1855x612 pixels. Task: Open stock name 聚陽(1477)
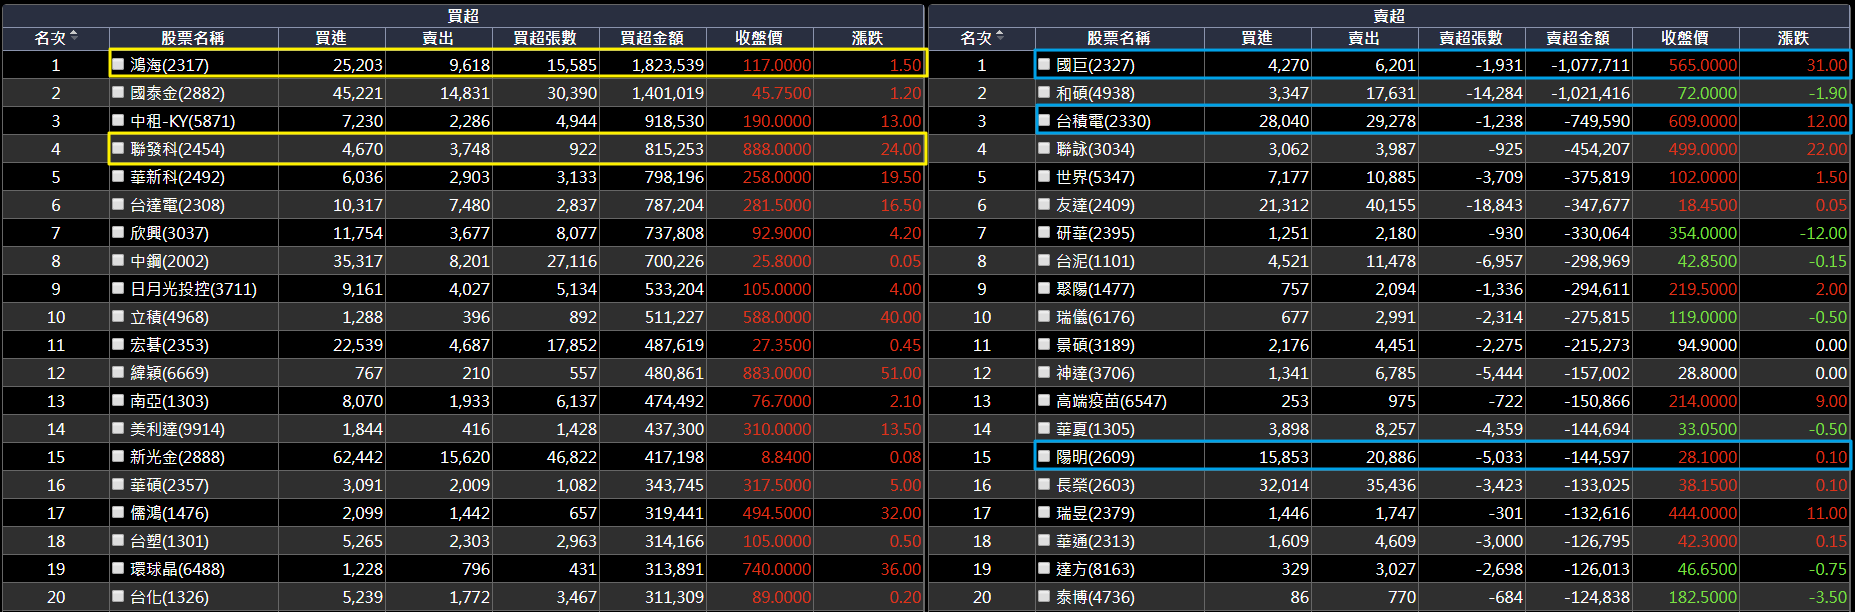click(x=1095, y=289)
